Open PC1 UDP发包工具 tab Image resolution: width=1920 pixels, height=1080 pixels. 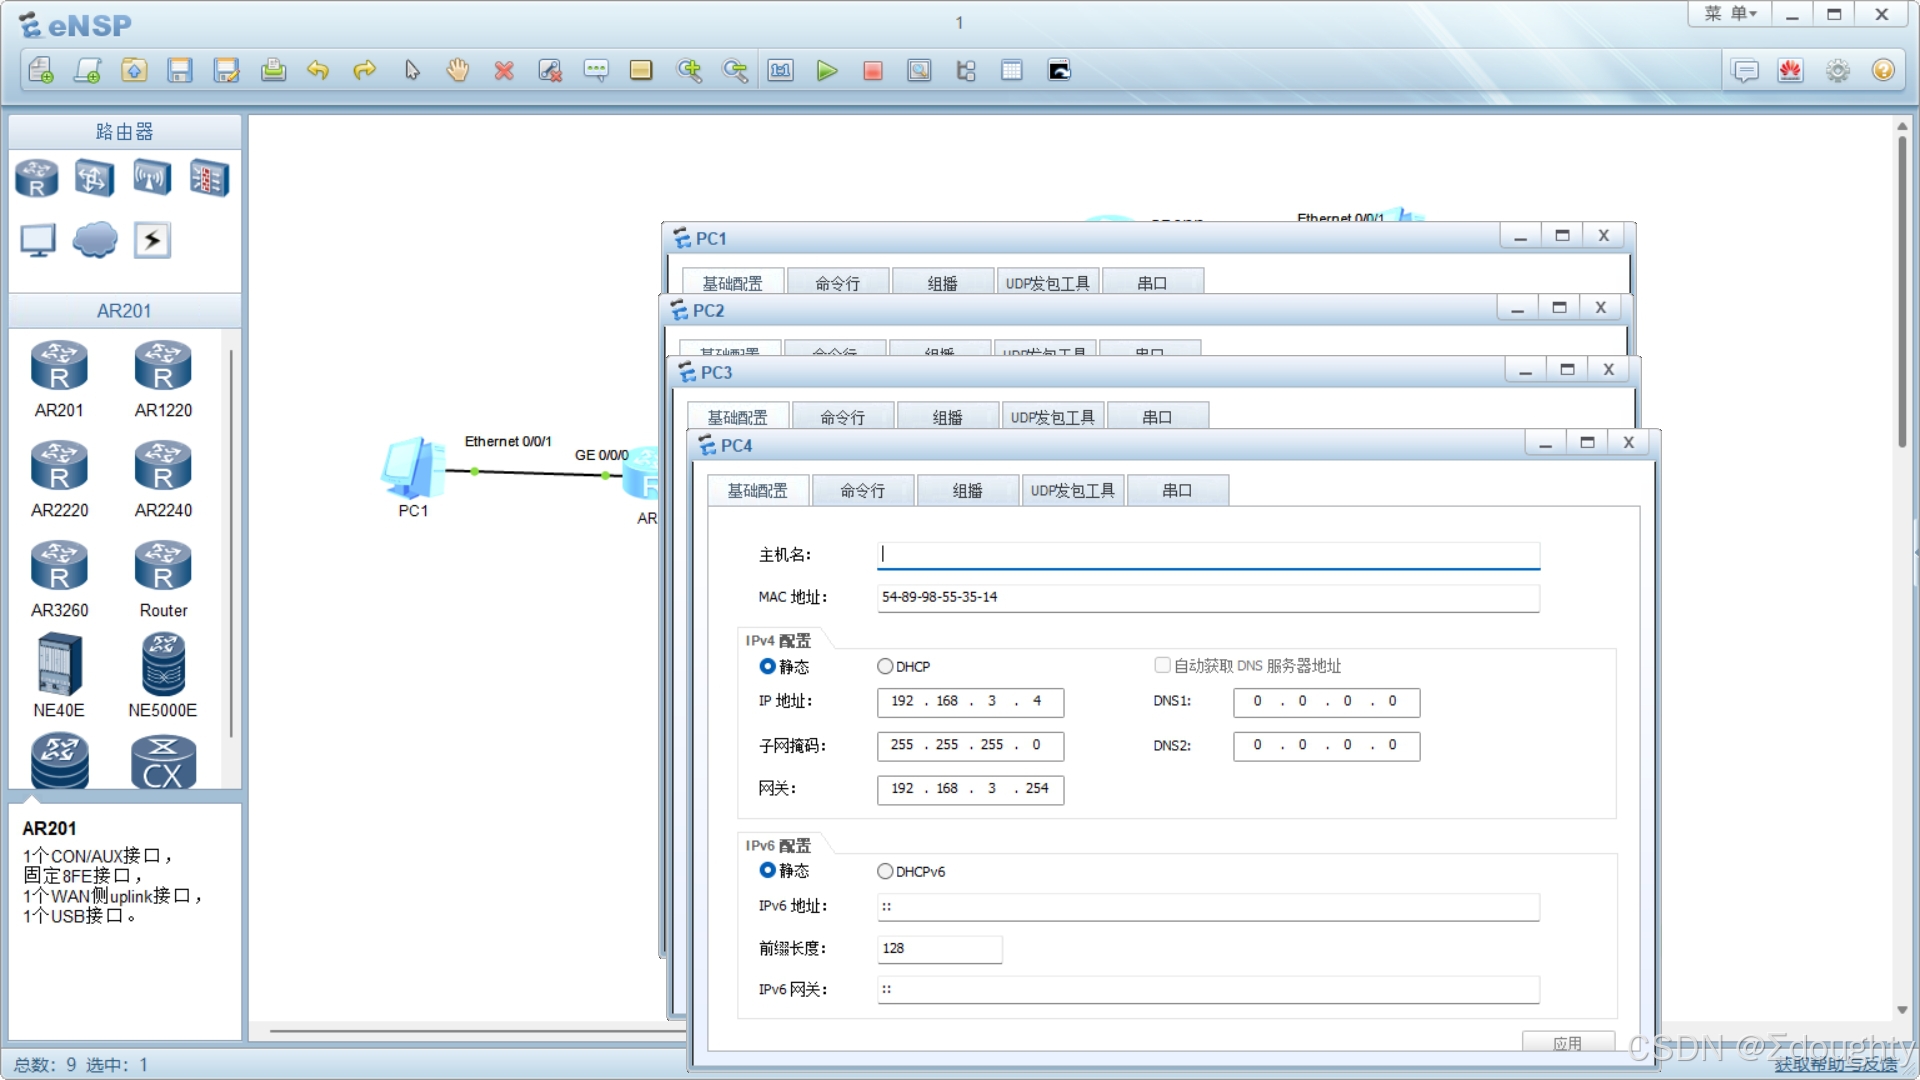pos(1048,282)
